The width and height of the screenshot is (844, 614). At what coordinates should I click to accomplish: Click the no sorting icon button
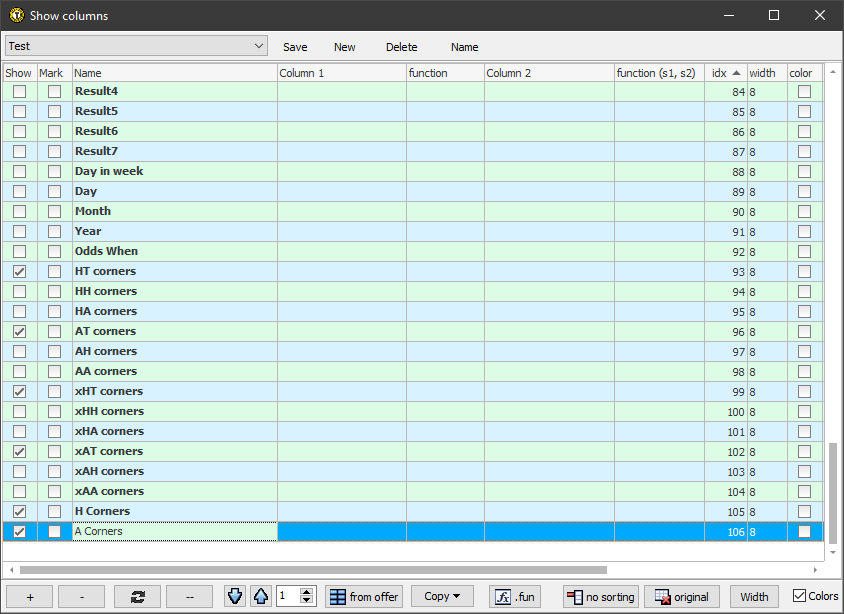600,597
